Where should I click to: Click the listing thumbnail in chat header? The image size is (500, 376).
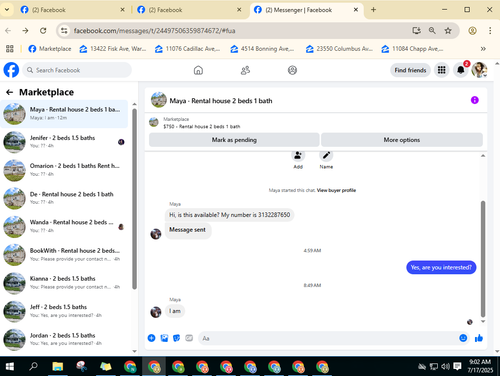click(x=159, y=100)
